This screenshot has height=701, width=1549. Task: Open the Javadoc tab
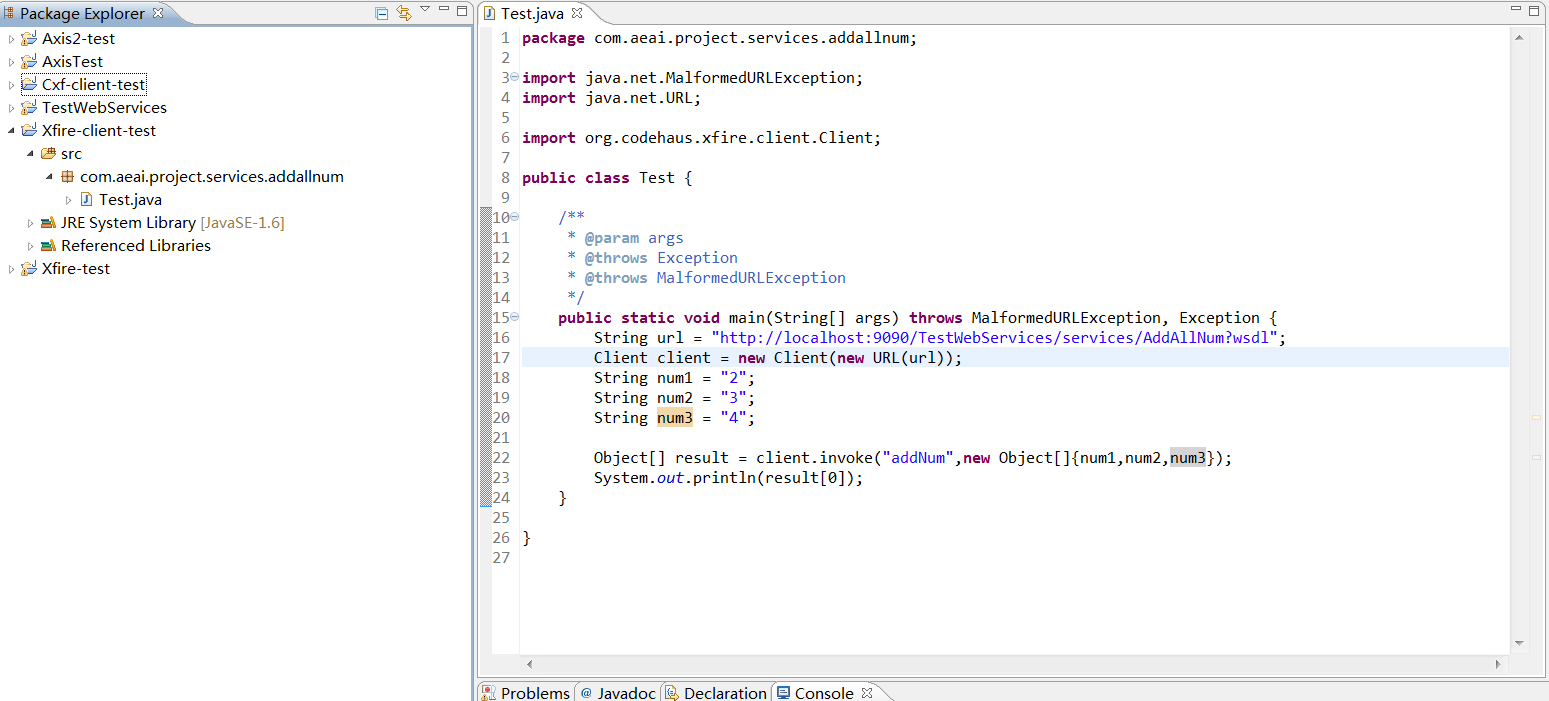[618, 692]
